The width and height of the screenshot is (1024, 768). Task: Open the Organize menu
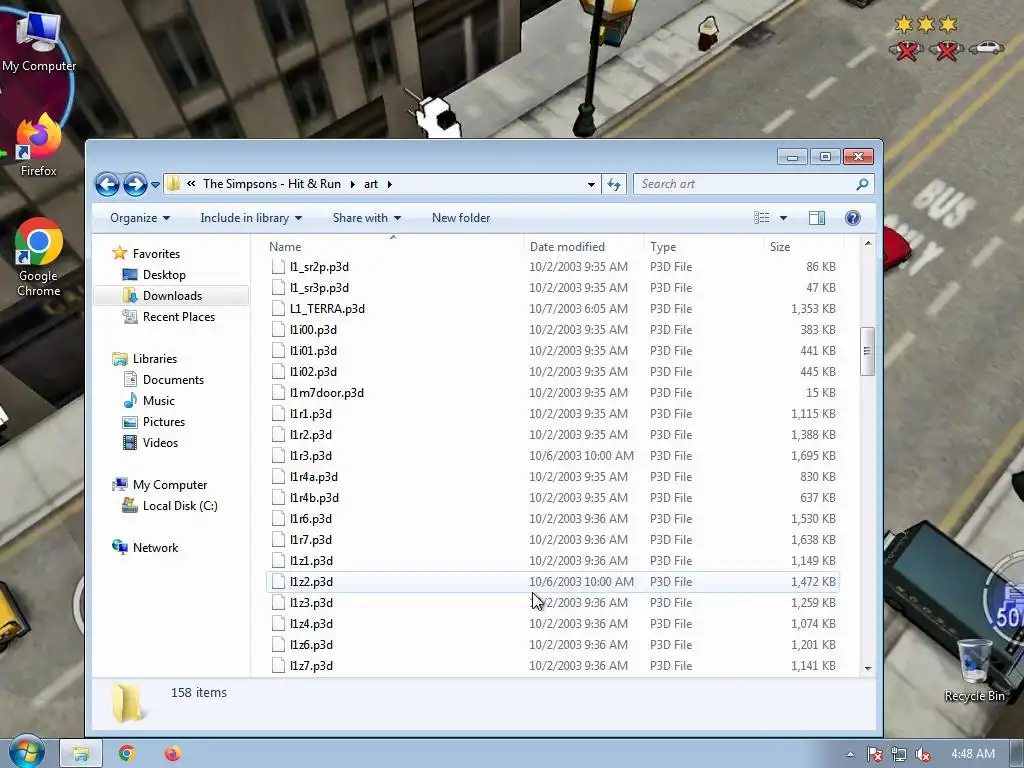(140, 218)
